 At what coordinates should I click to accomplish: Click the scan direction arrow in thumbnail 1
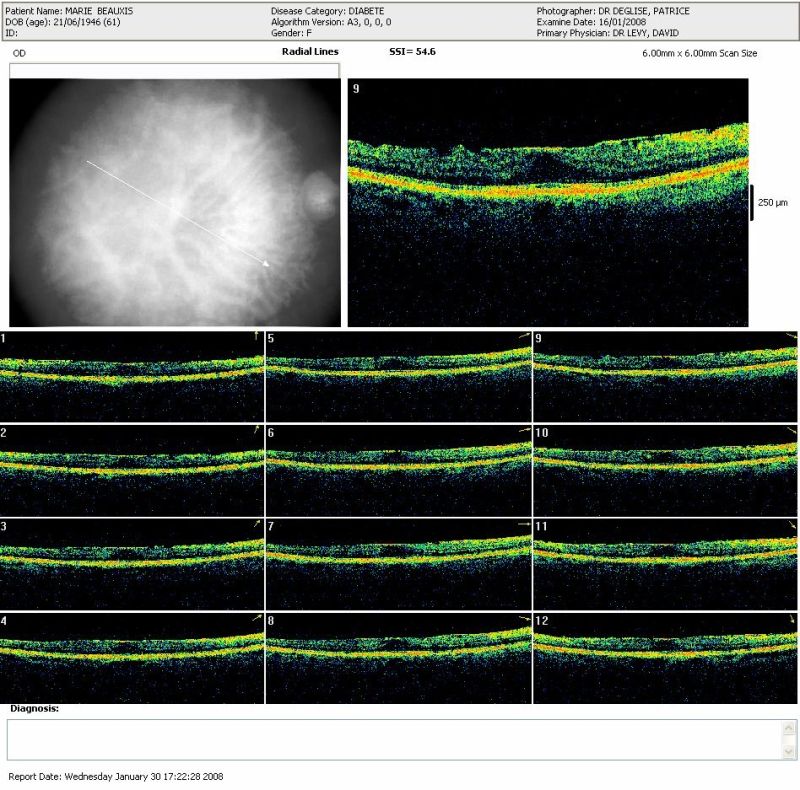(x=256, y=337)
